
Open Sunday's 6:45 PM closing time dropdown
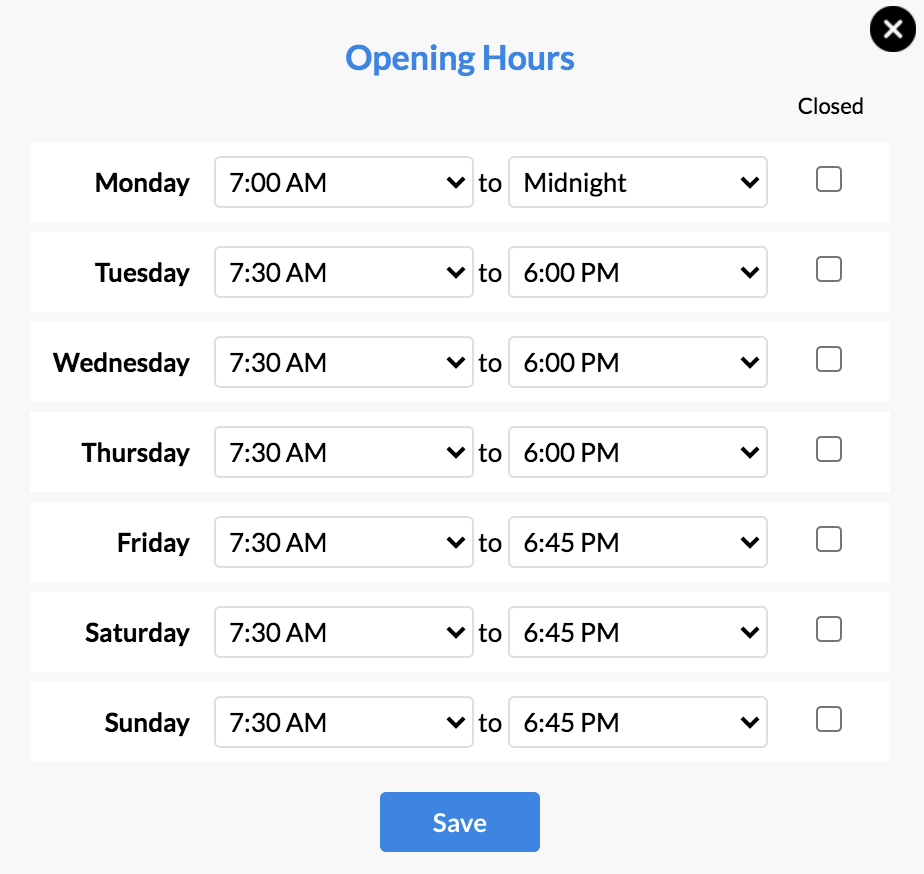point(638,722)
